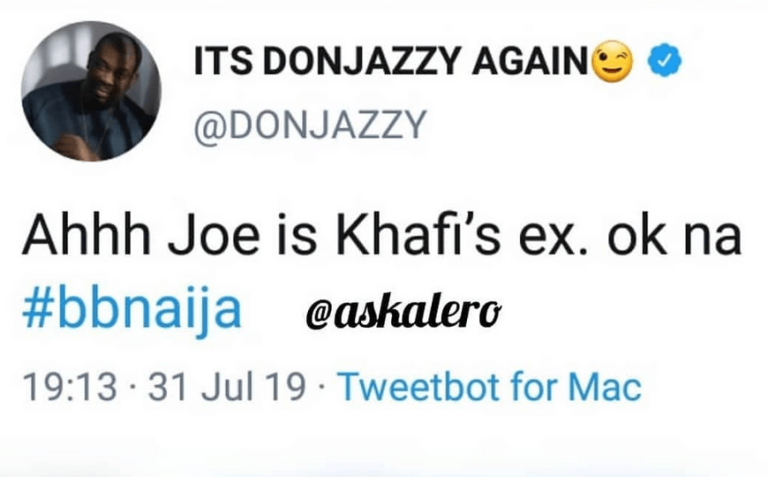Open the #bbnaija hashtag
Image resolution: width=768 pixels, height=477 pixels.
[x=132, y=310]
